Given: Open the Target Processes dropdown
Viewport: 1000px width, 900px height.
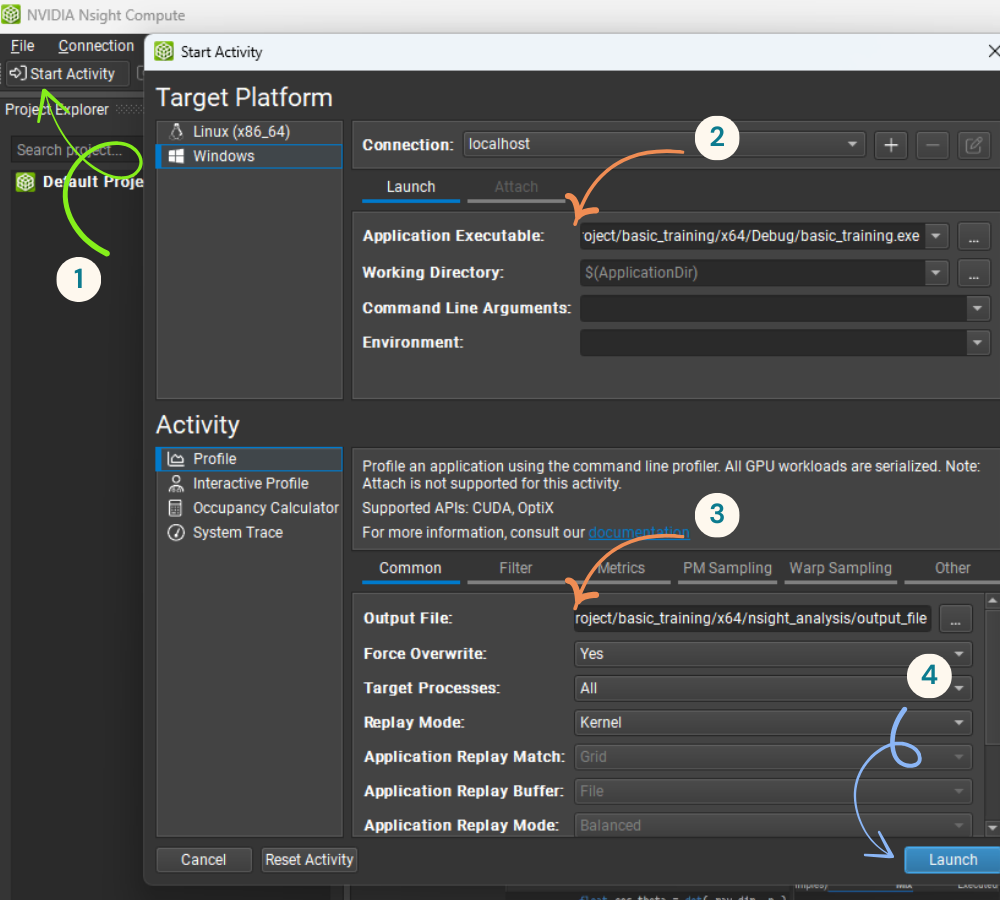Looking at the screenshot, I should pyautogui.click(x=773, y=688).
